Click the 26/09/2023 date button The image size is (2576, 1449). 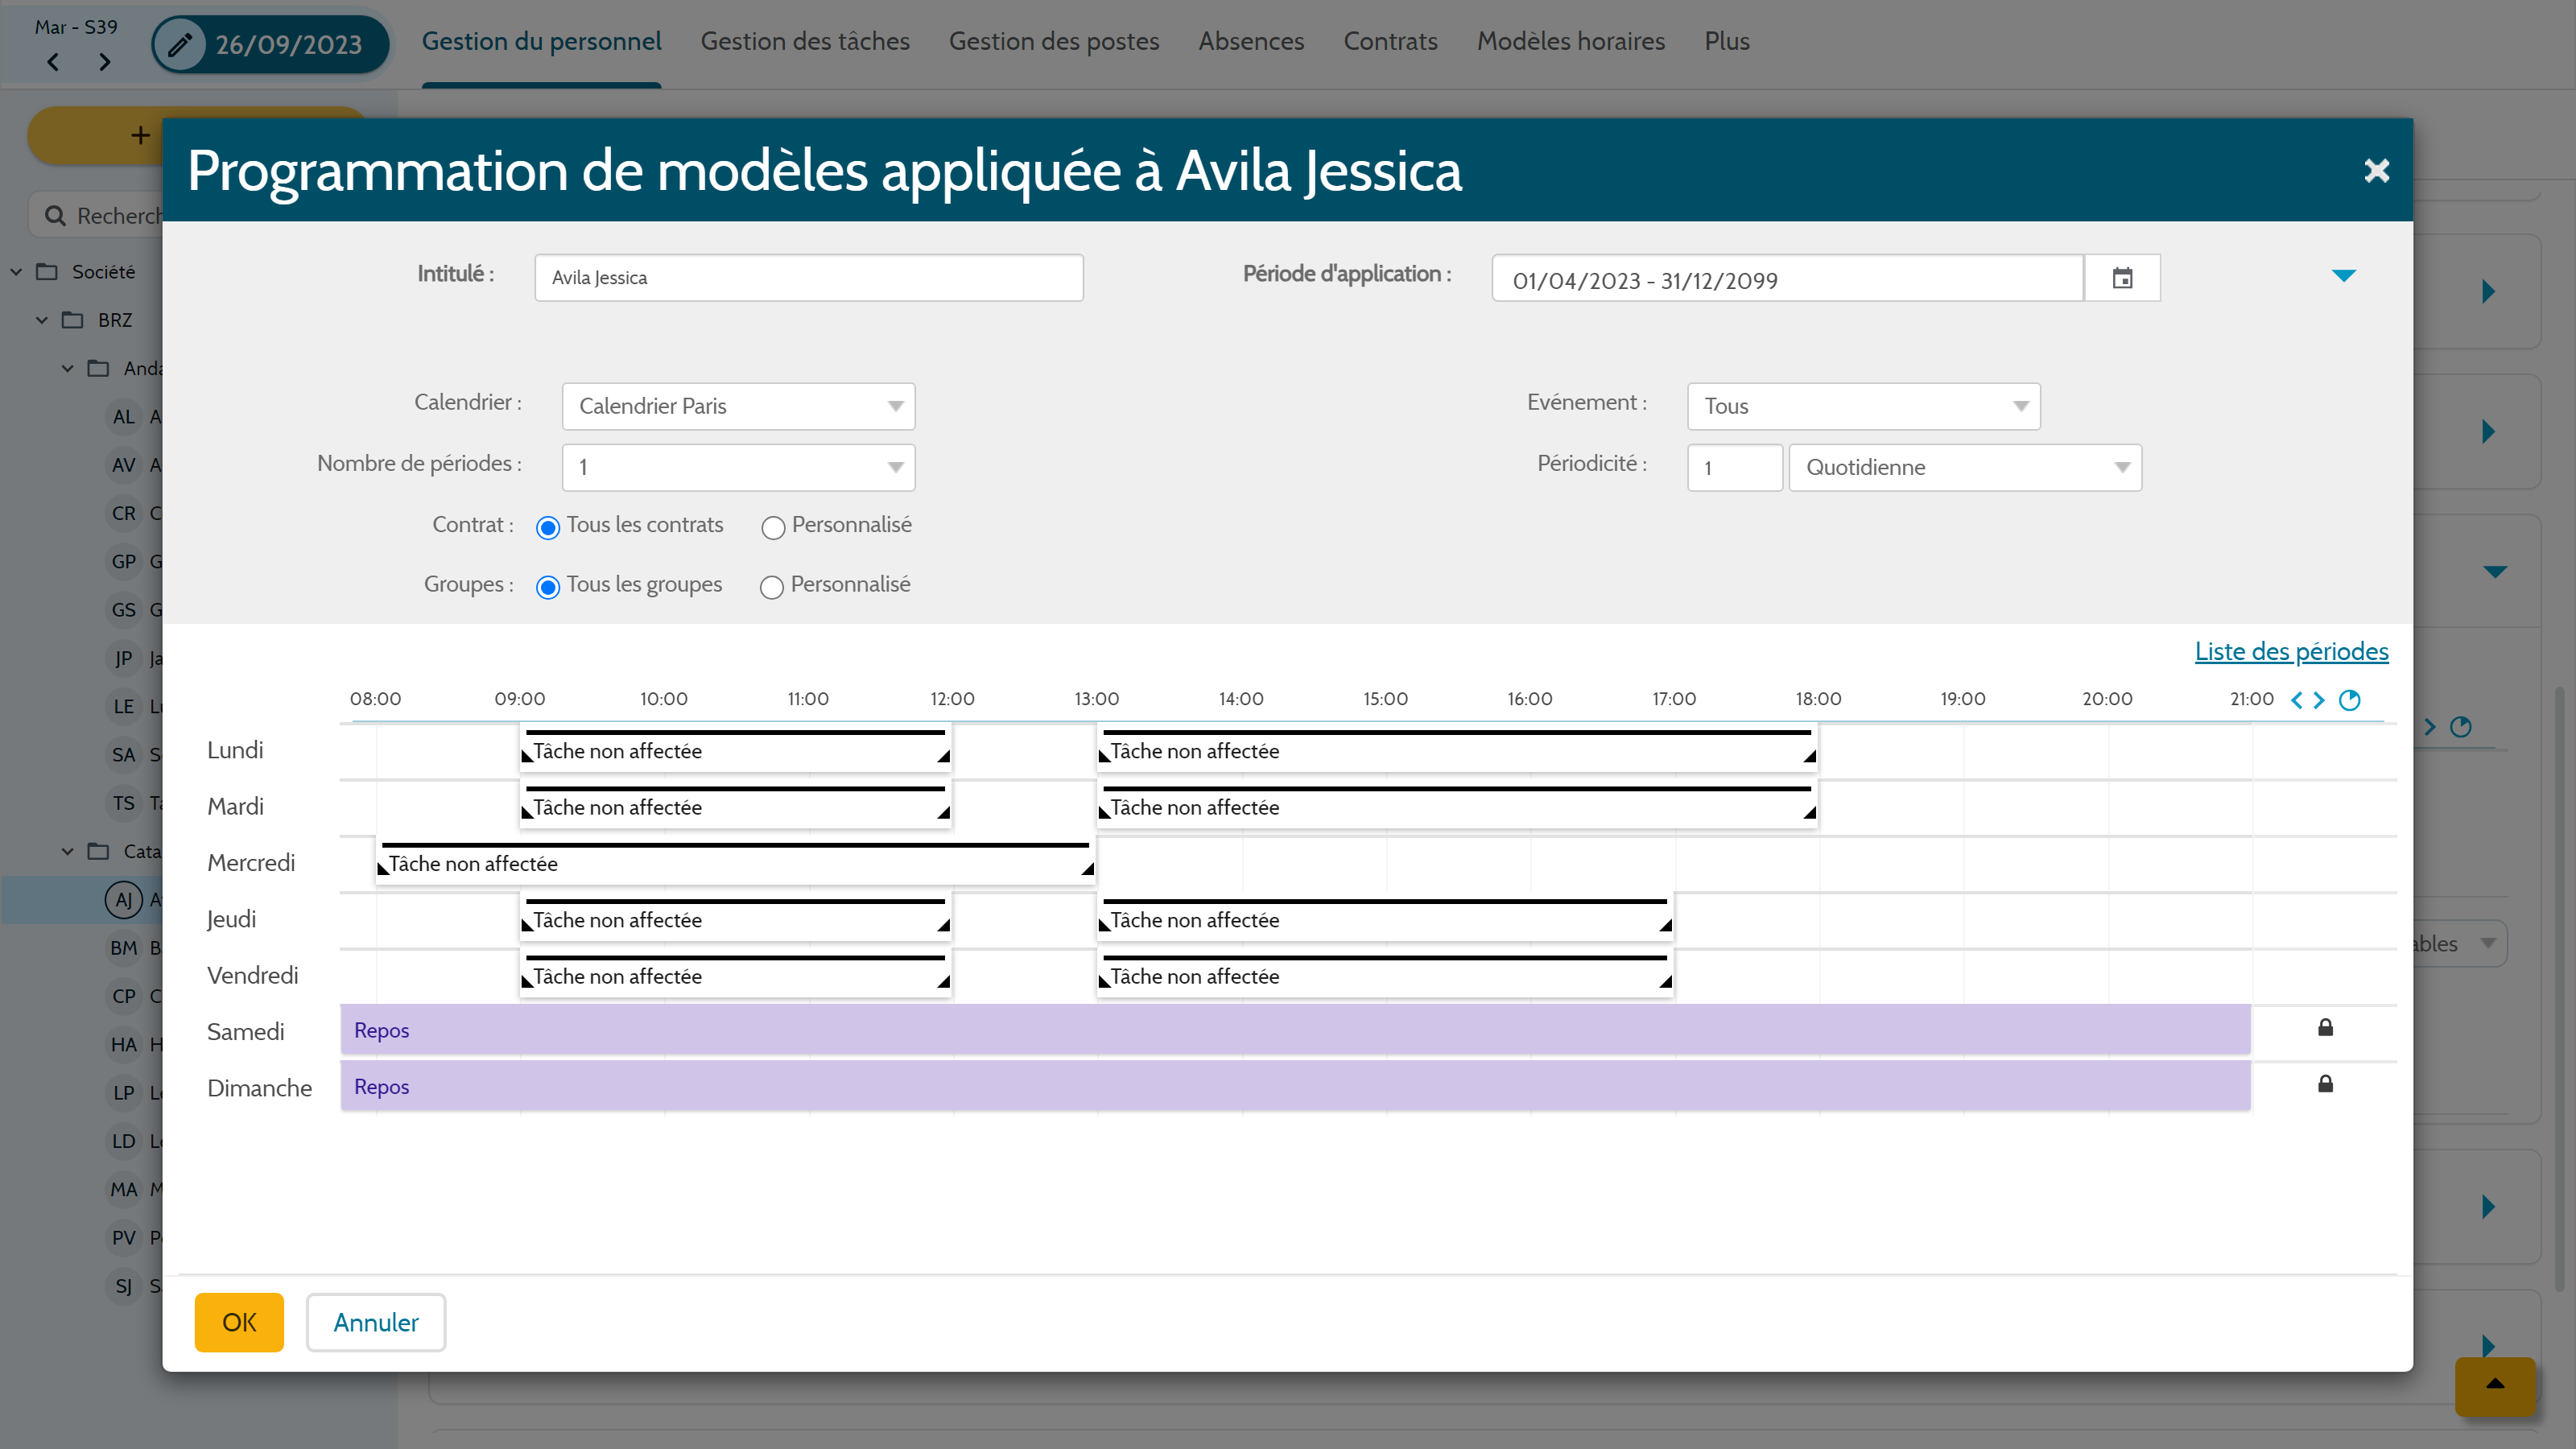click(x=270, y=44)
